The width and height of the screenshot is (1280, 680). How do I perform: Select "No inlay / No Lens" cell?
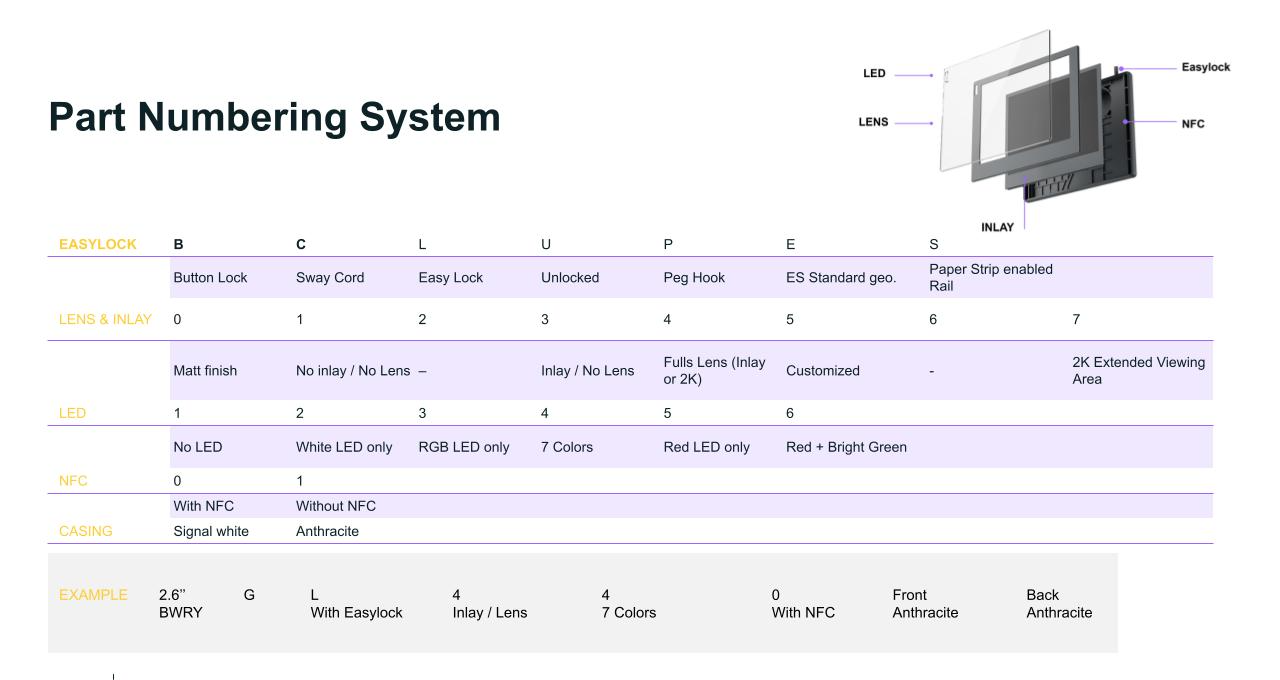point(353,370)
